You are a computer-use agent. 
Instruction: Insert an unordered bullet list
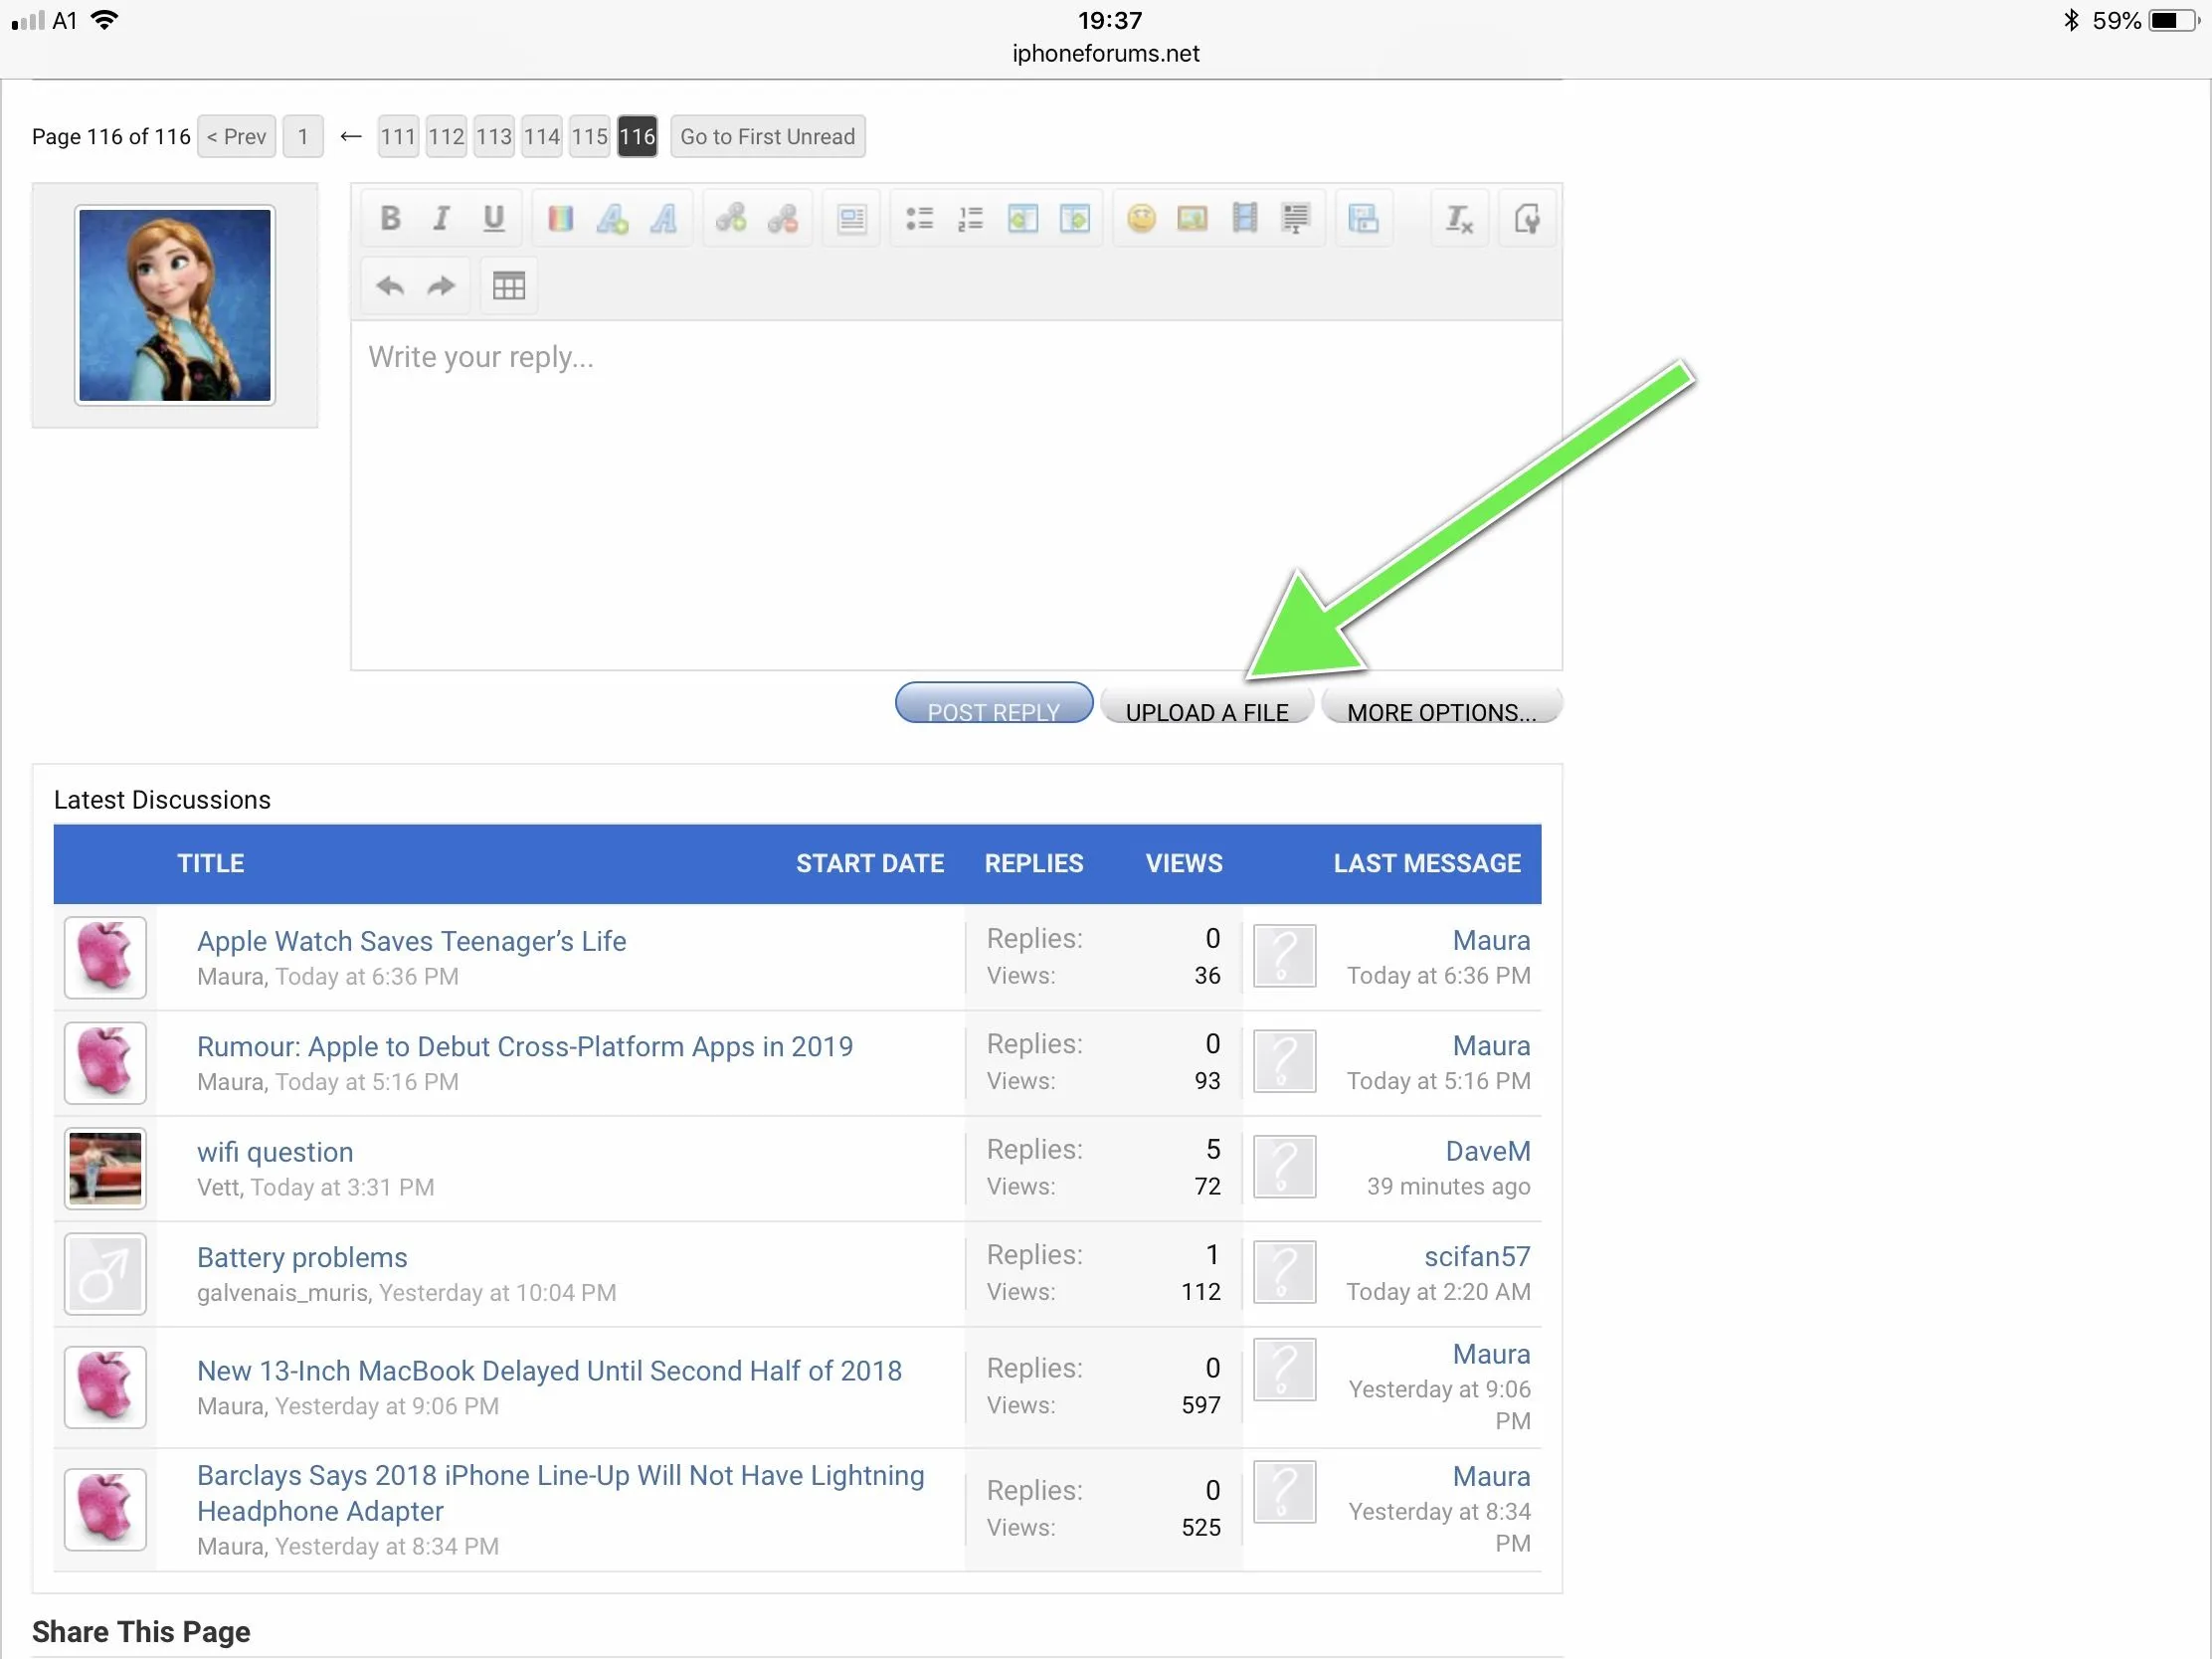919,218
